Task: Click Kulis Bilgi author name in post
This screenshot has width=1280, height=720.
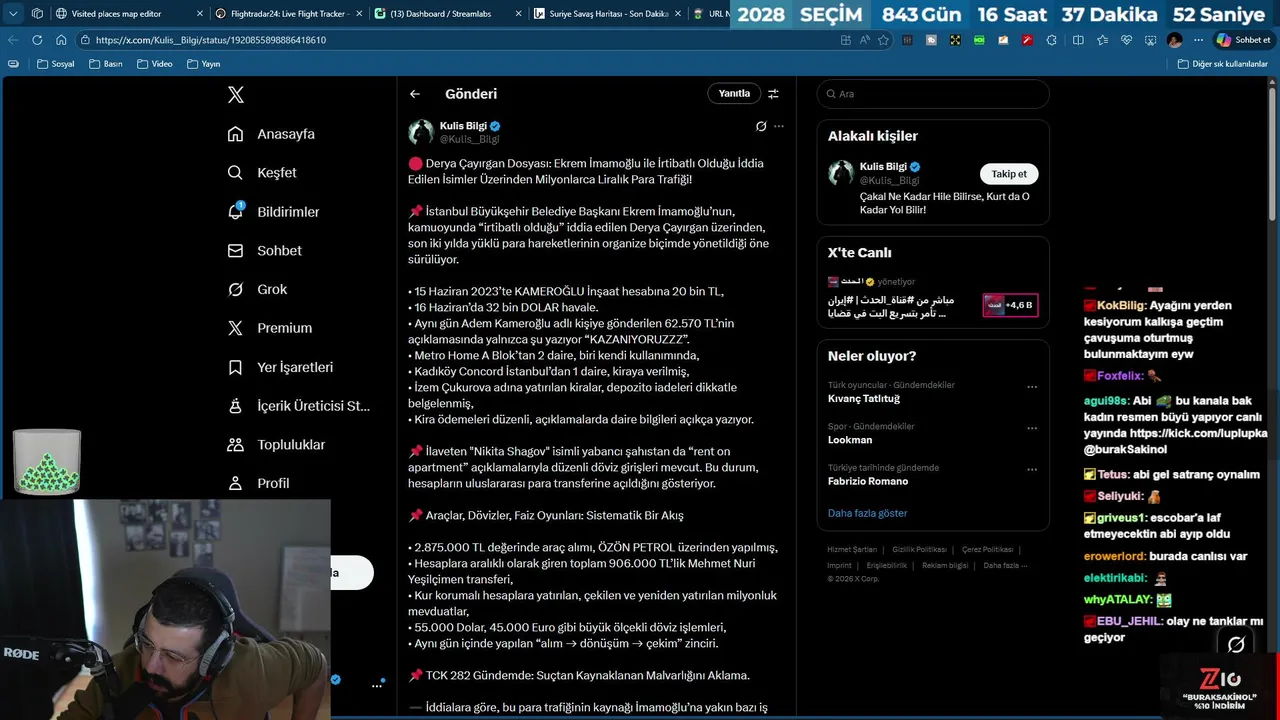Action: pyautogui.click(x=463, y=126)
